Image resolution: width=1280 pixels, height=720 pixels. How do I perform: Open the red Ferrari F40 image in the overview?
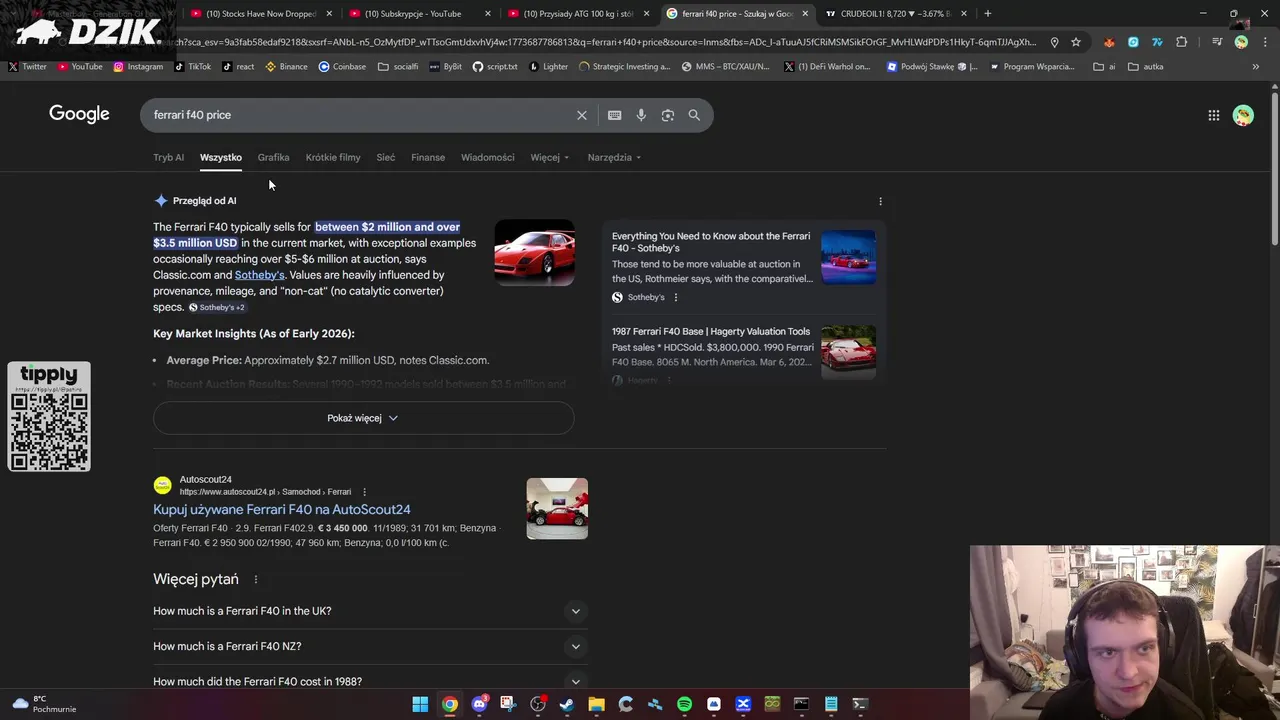coord(534,253)
